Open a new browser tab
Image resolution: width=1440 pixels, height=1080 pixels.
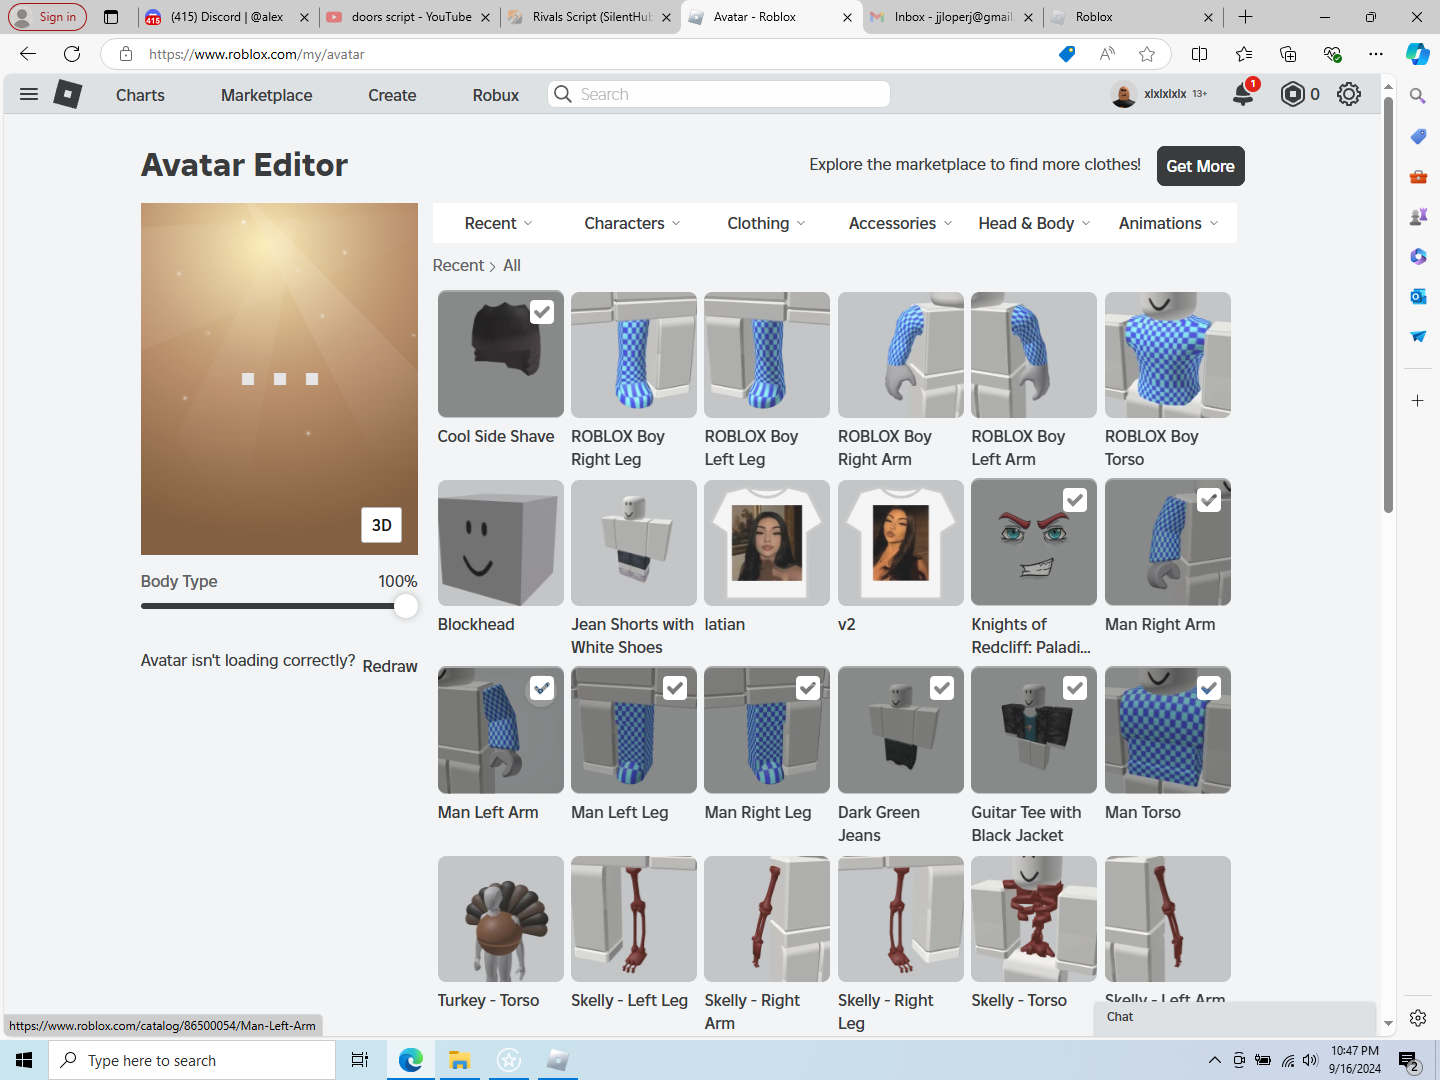[x=1245, y=17]
